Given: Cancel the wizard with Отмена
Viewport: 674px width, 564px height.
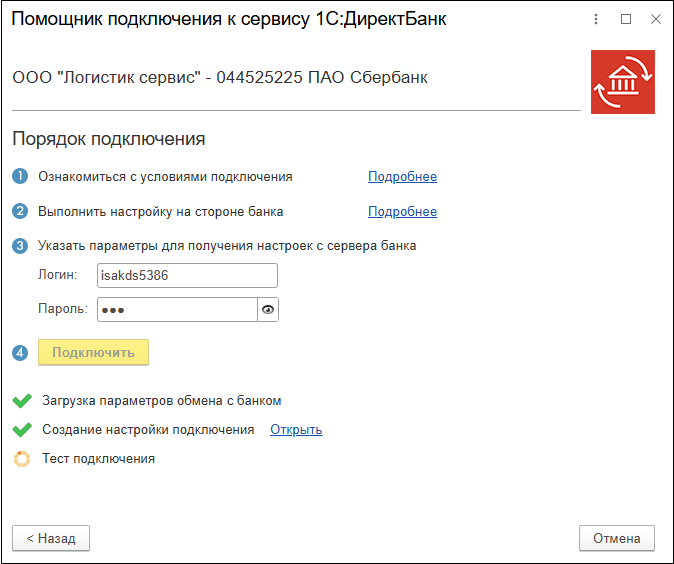Looking at the screenshot, I should (617, 538).
